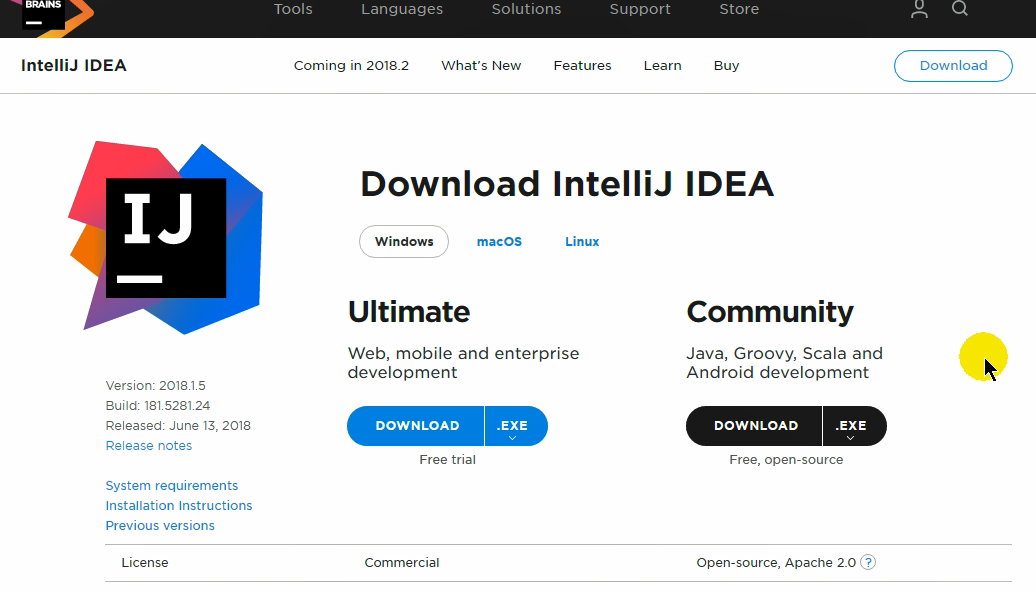Viewport: 1036px width, 591px height.
Task: Click the Free trial caption
Action: (447, 459)
